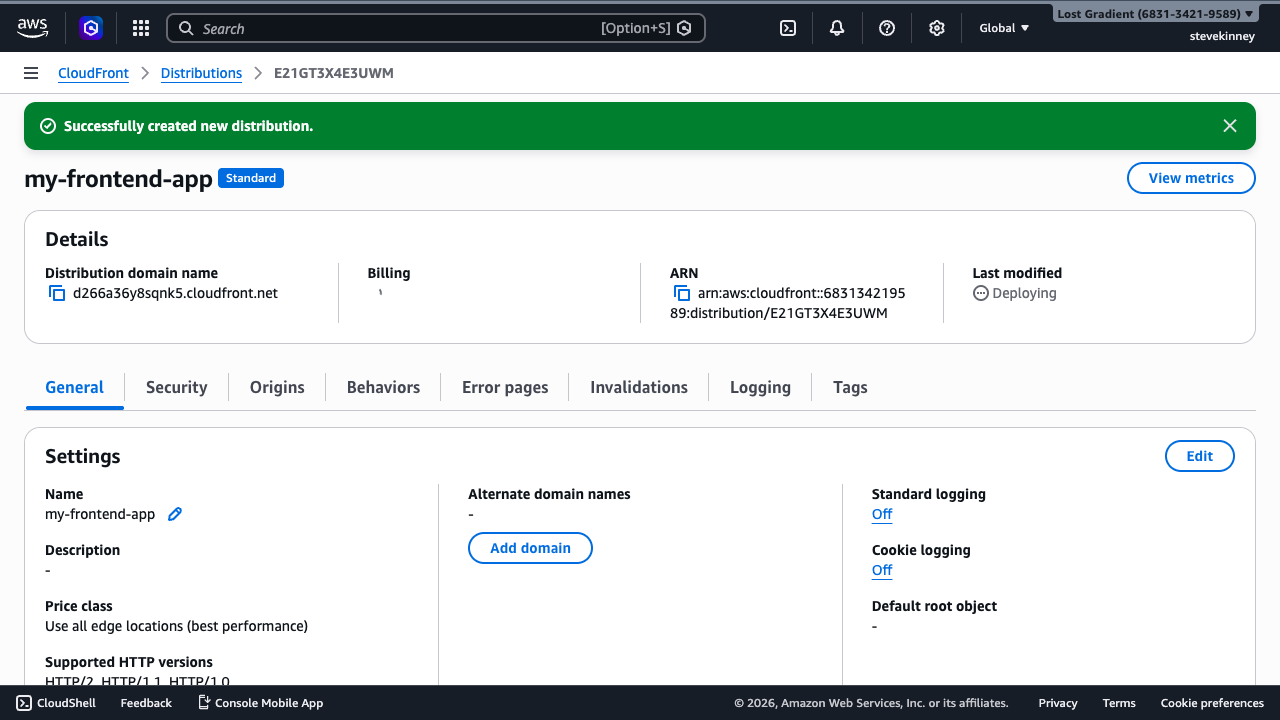Image resolution: width=1280 pixels, height=720 pixels.
Task: Open the Terms footer link
Action: tap(1119, 703)
